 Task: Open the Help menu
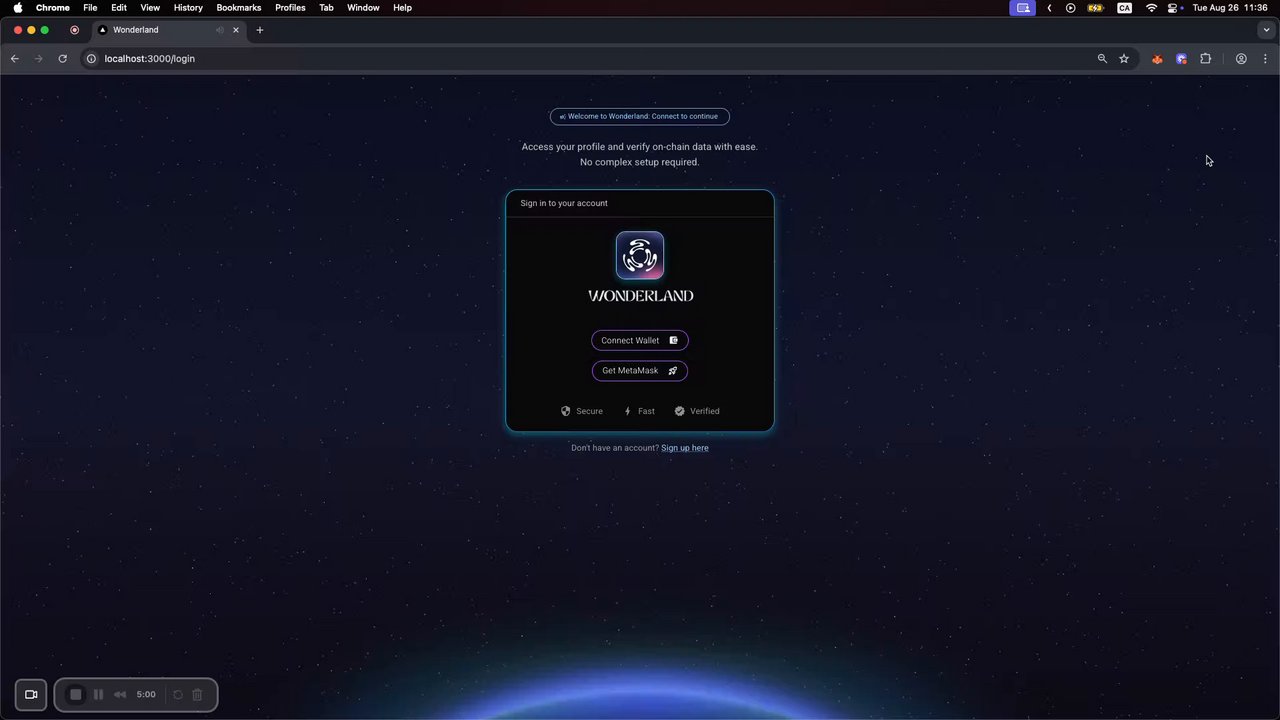pyautogui.click(x=402, y=7)
